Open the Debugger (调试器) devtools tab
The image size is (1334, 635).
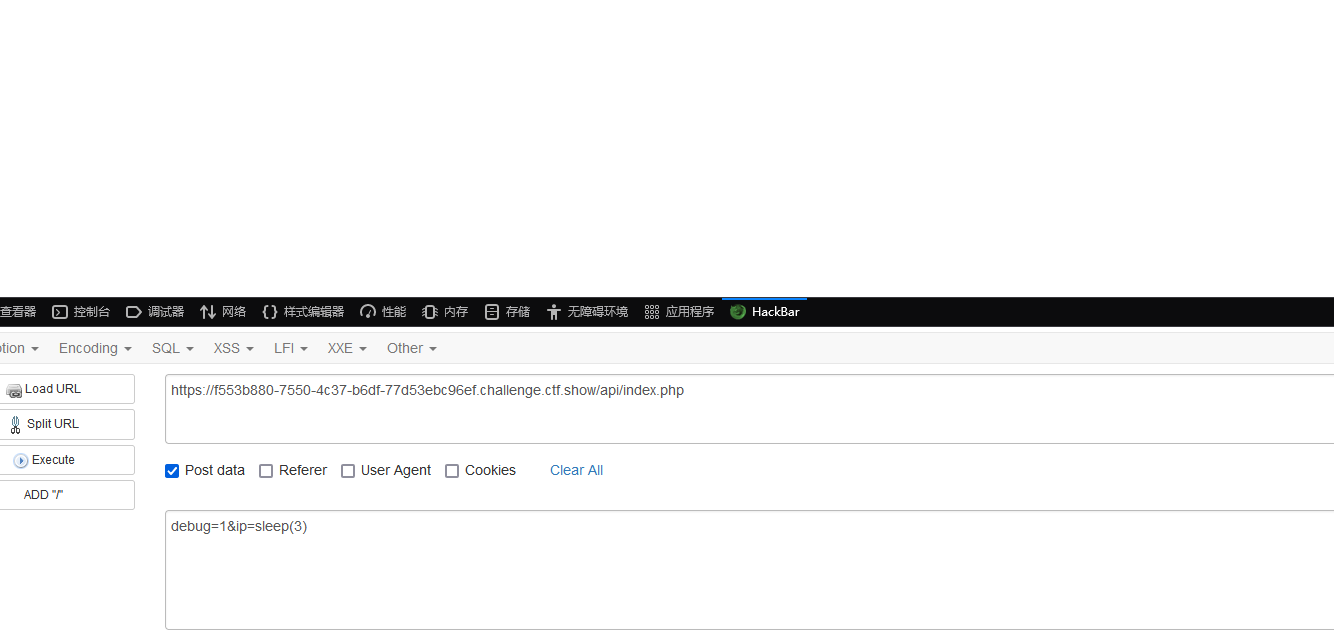(155, 312)
